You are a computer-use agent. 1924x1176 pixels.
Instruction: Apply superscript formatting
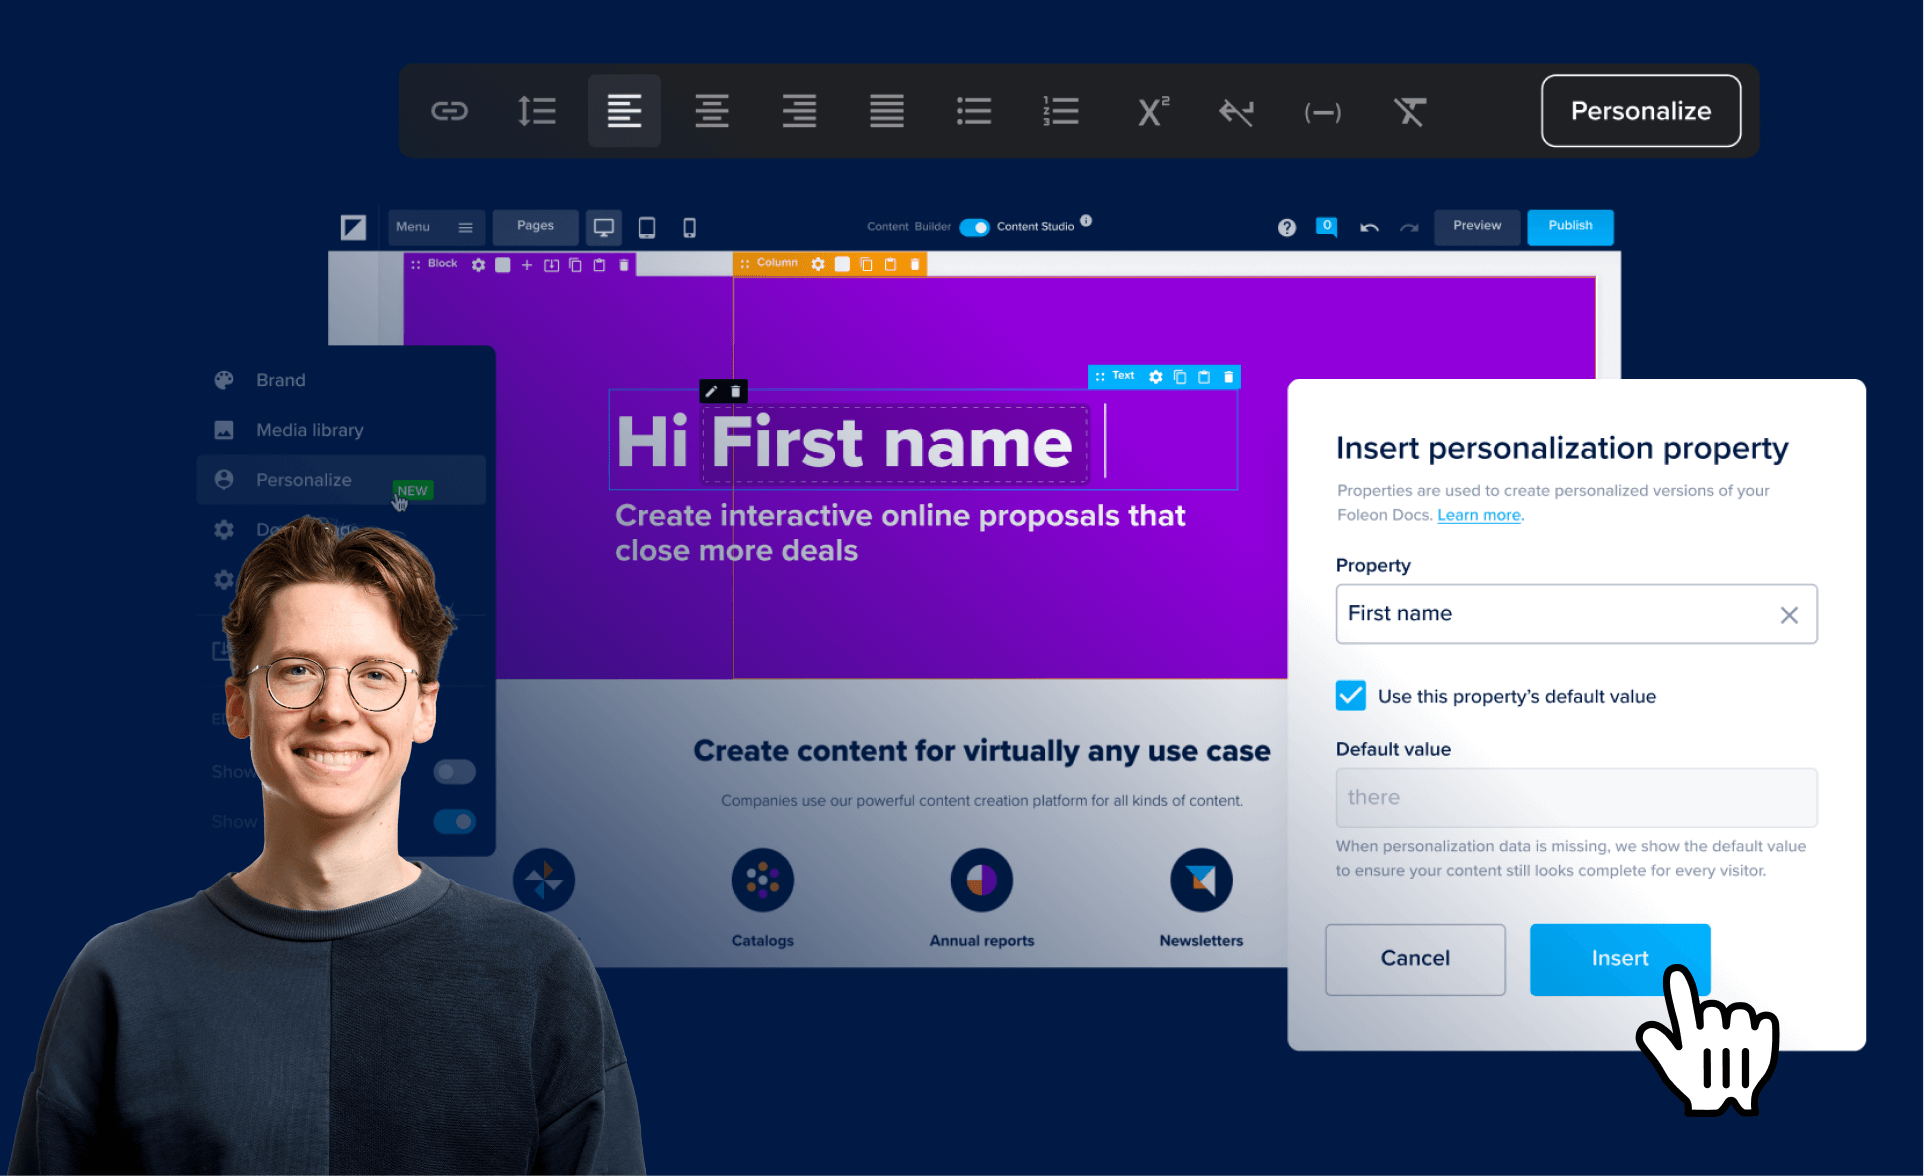click(1152, 111)
